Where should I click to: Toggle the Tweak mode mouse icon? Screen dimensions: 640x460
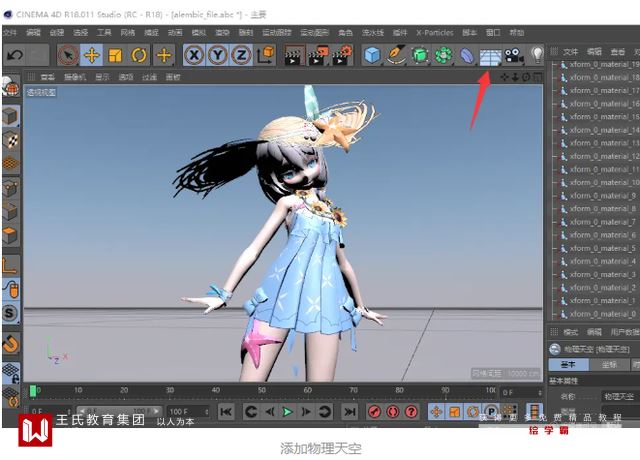point(11,289)
